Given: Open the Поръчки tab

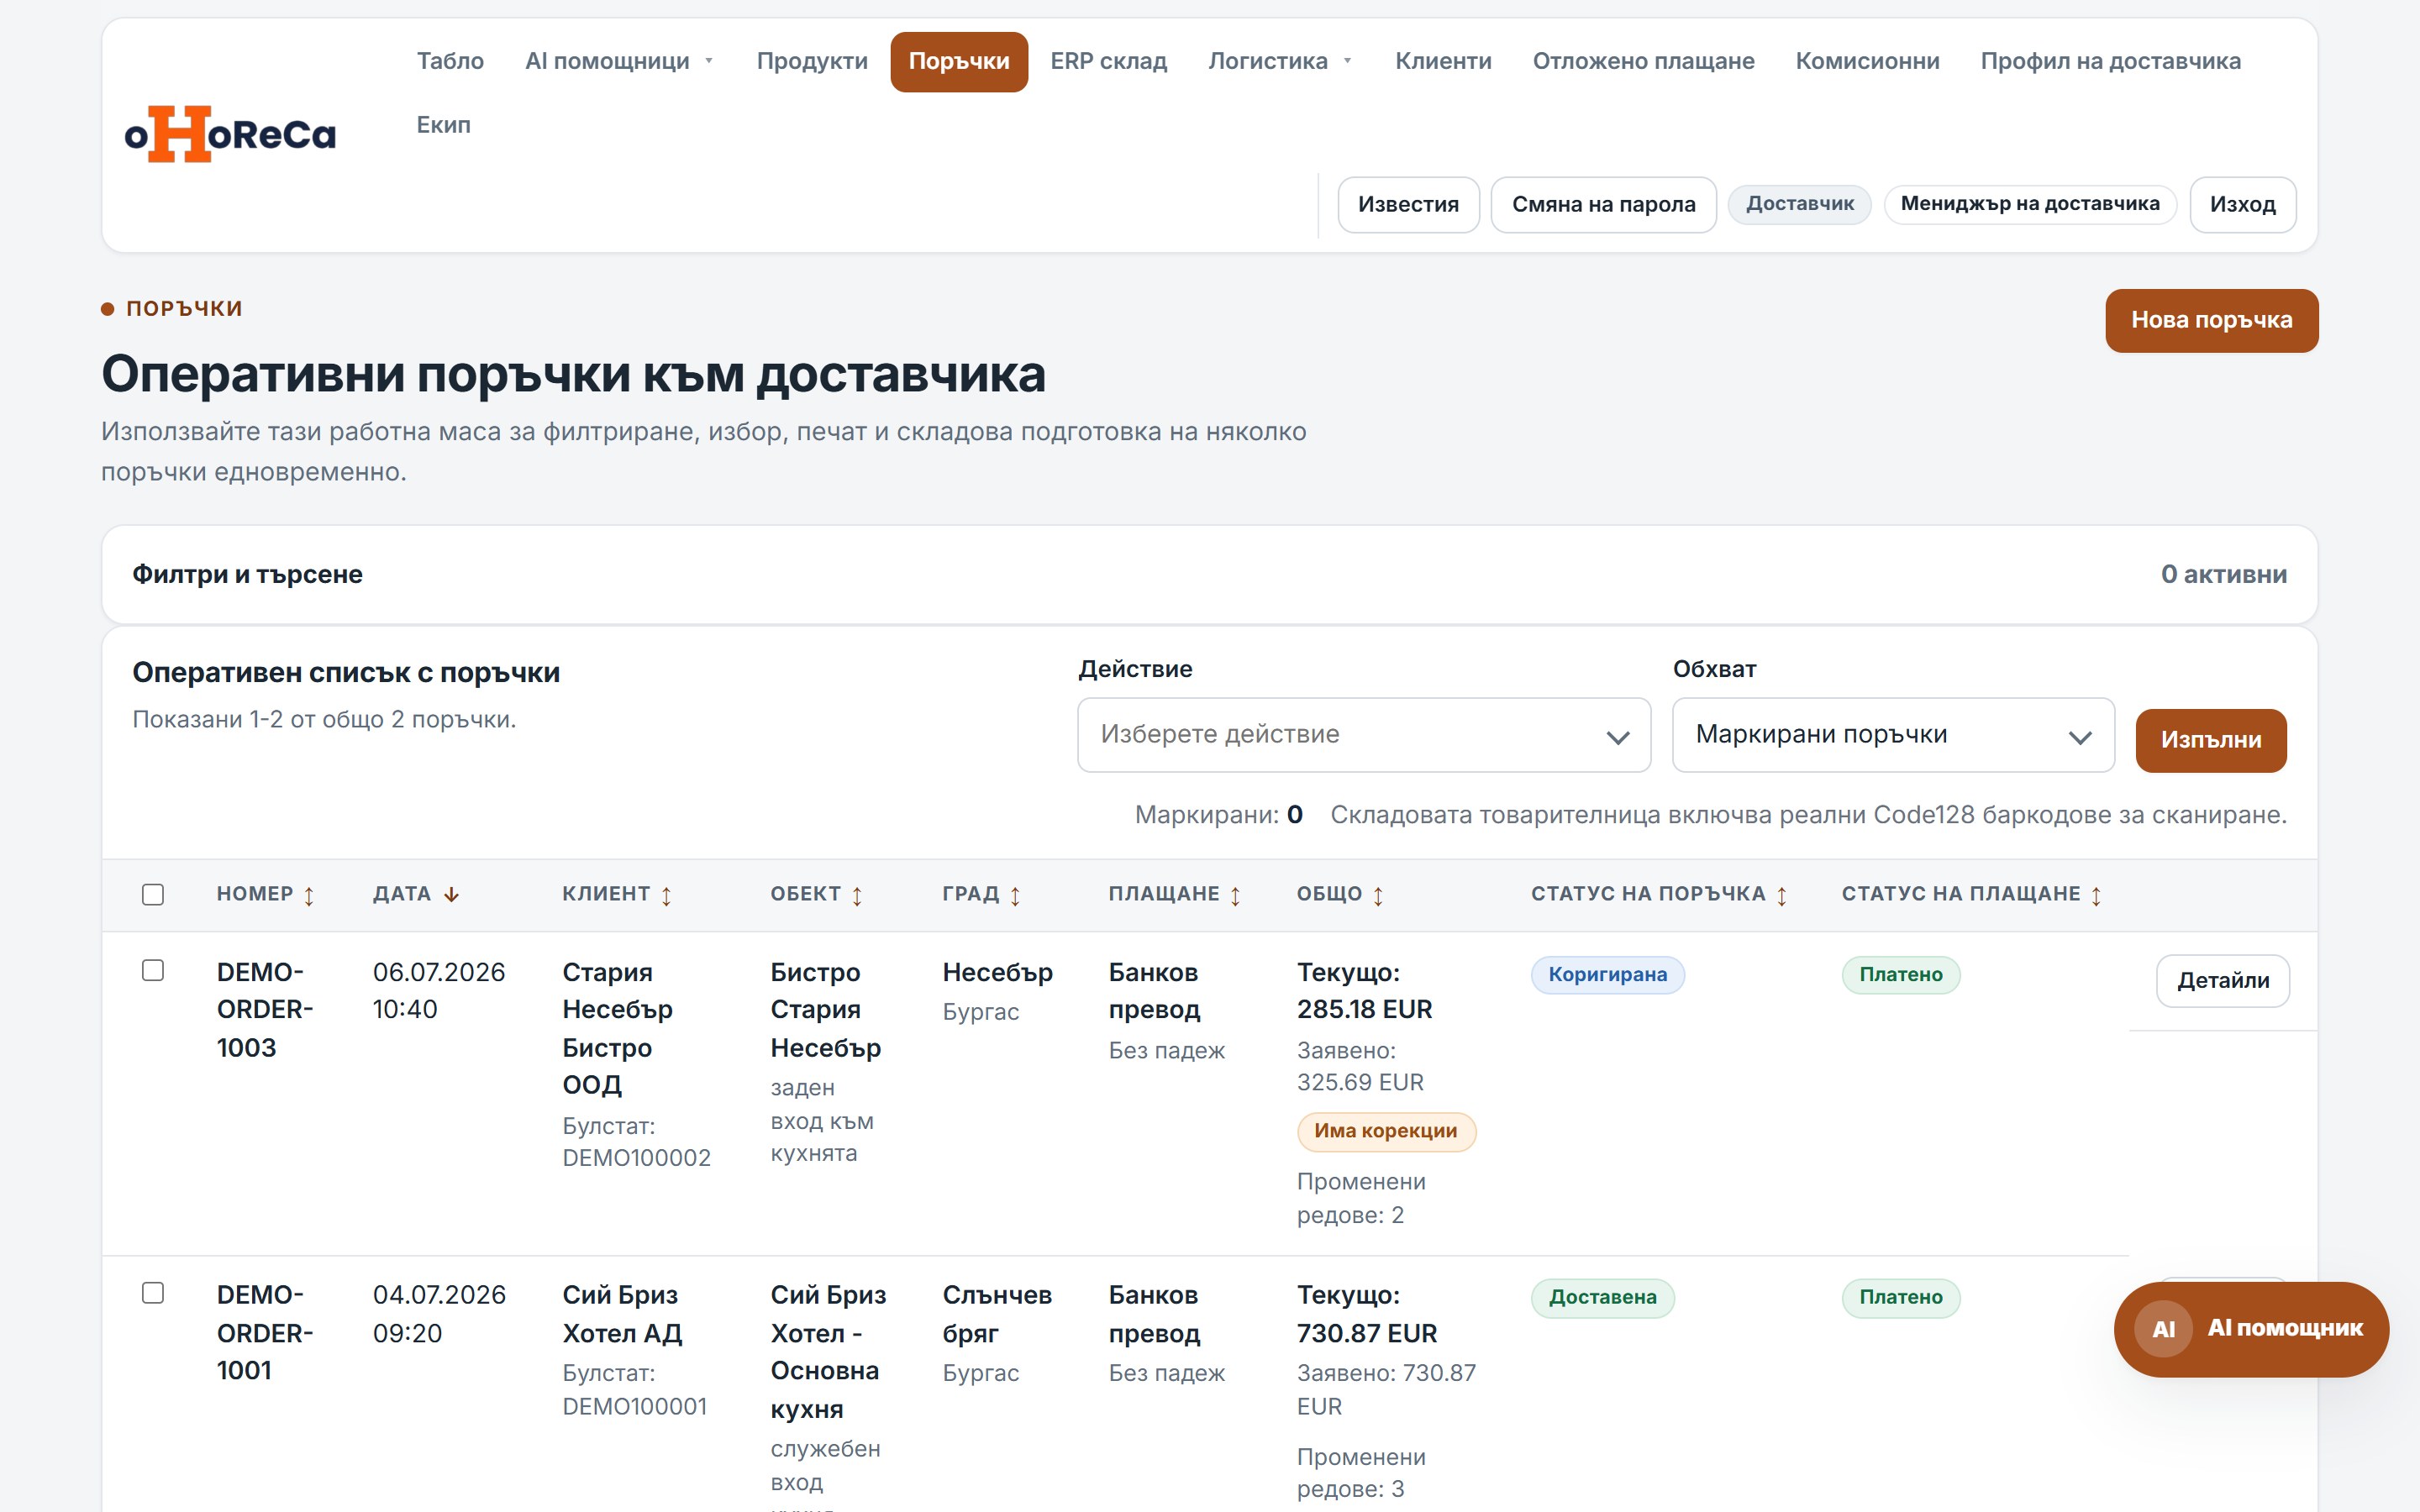Looking at the screenshot, I should (958, 61).
